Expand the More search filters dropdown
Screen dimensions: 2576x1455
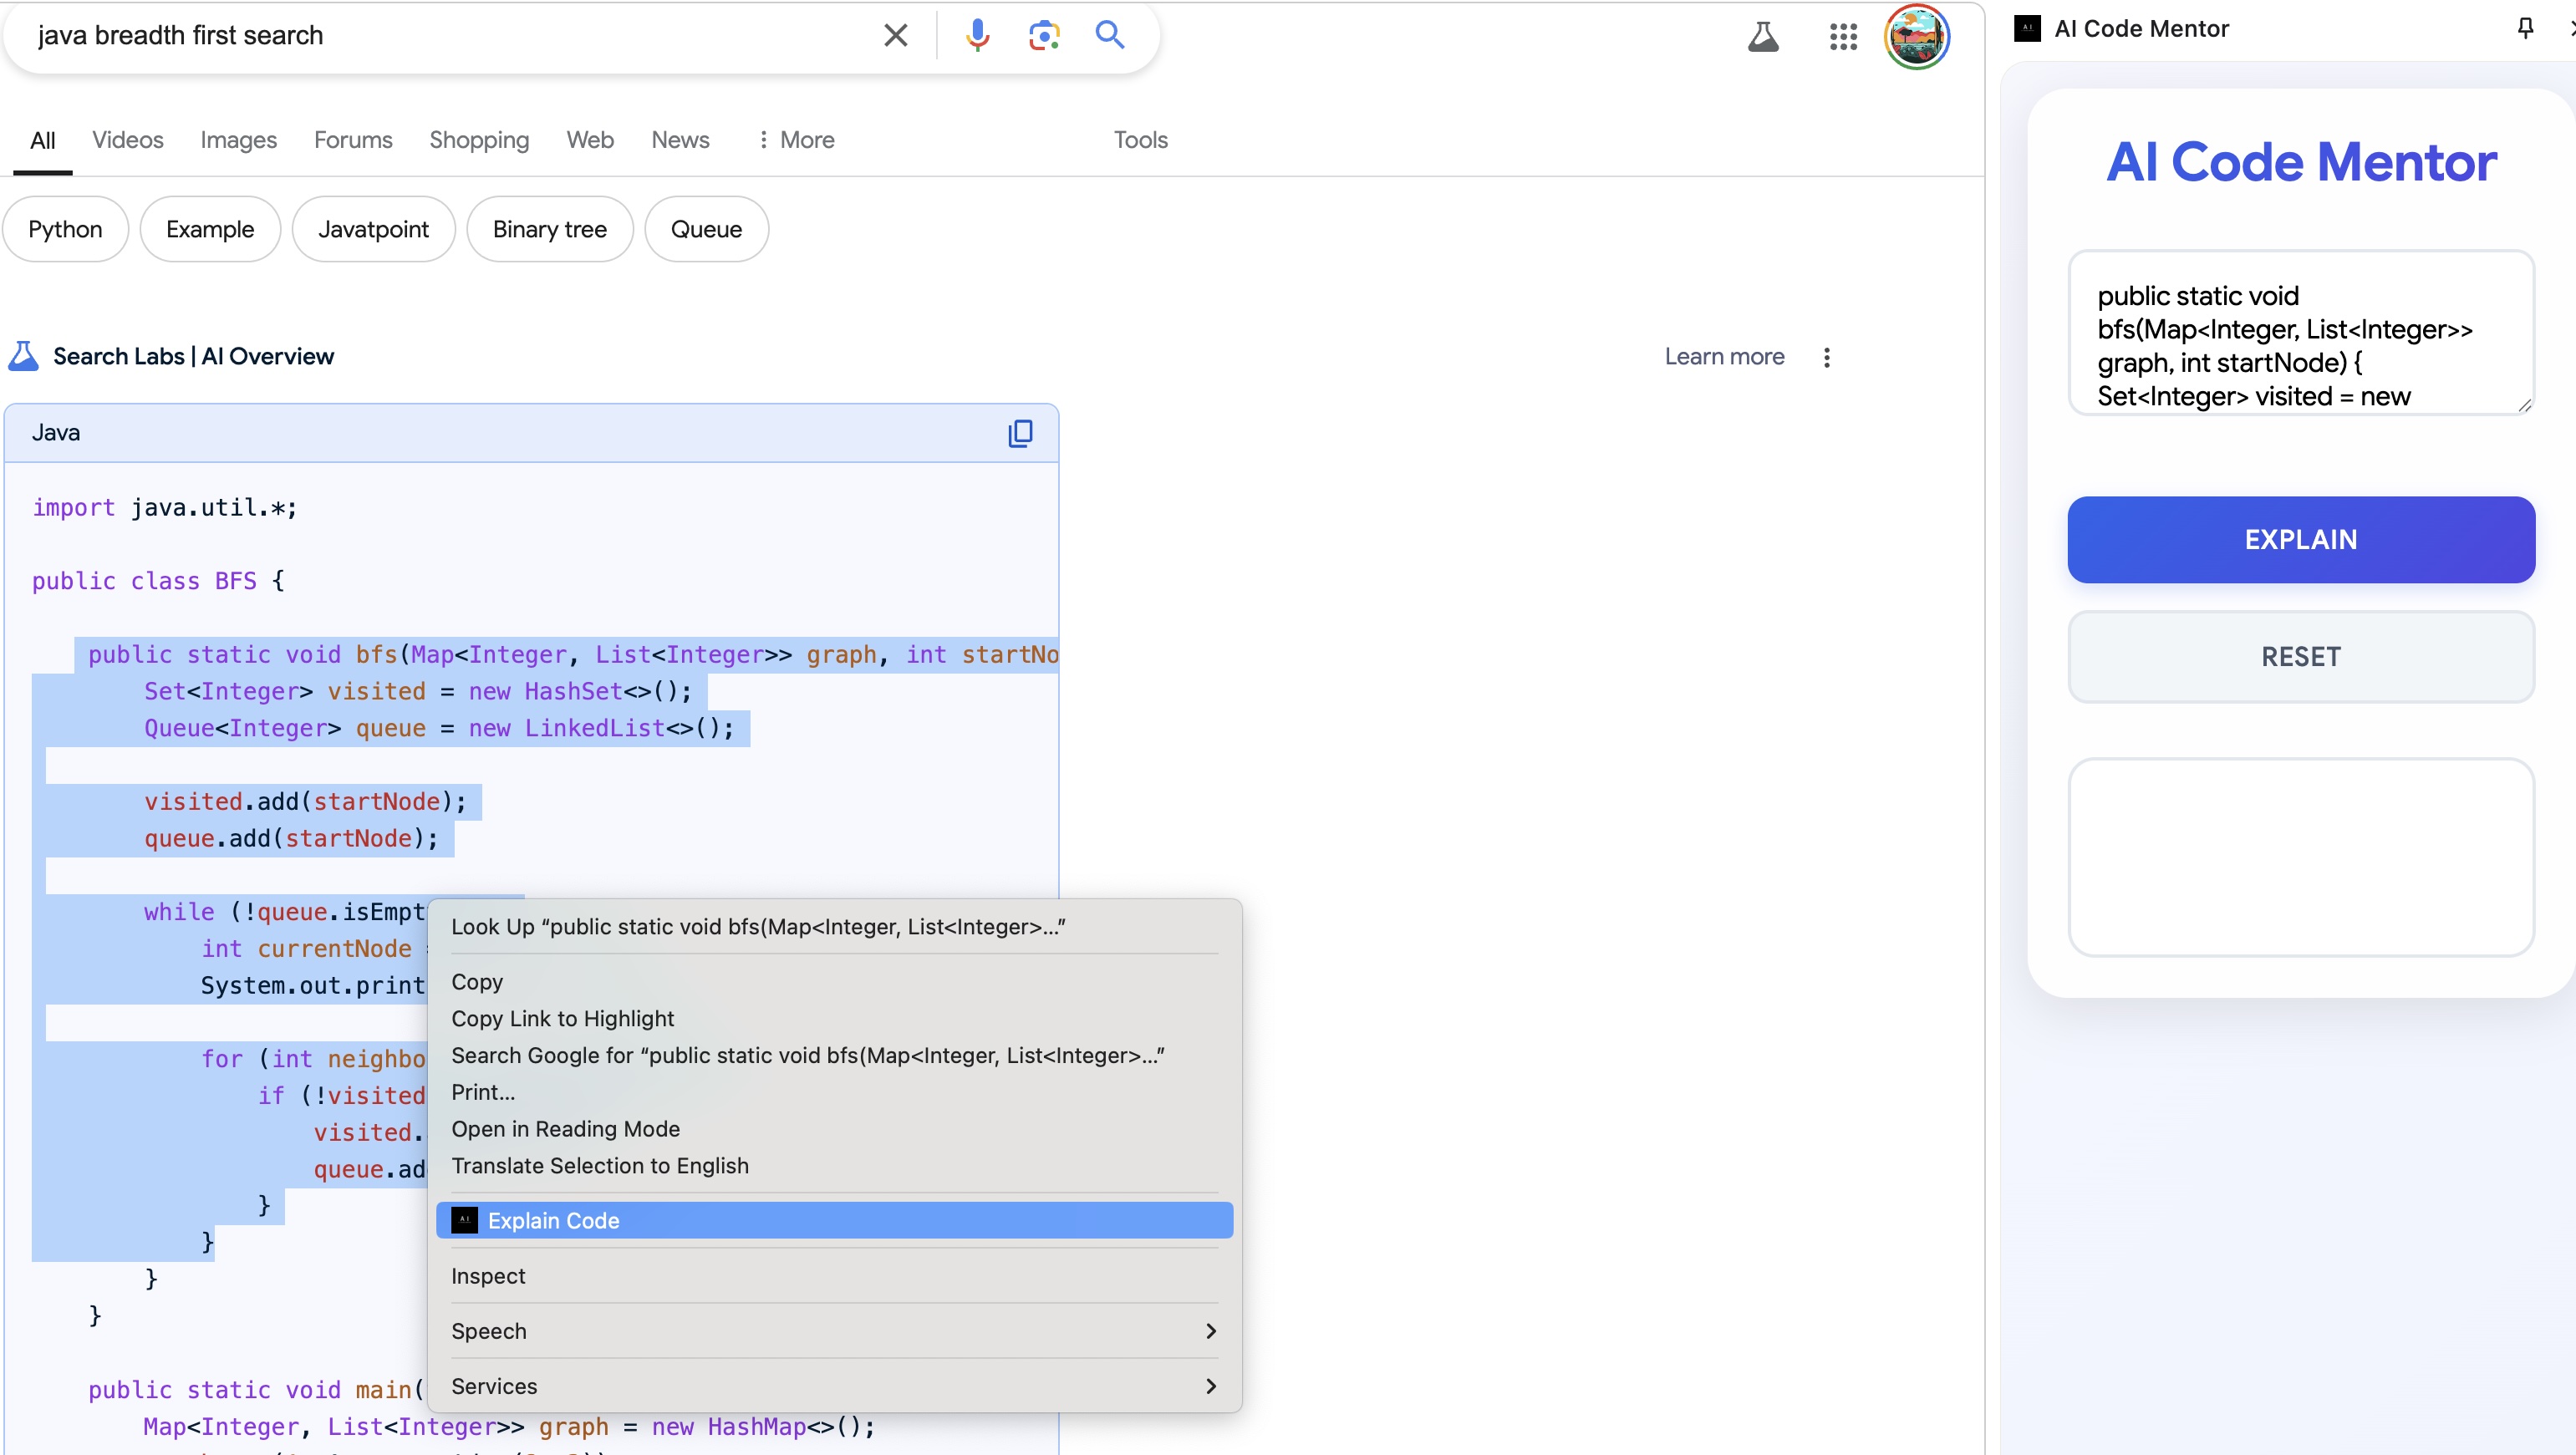(796, 140)
